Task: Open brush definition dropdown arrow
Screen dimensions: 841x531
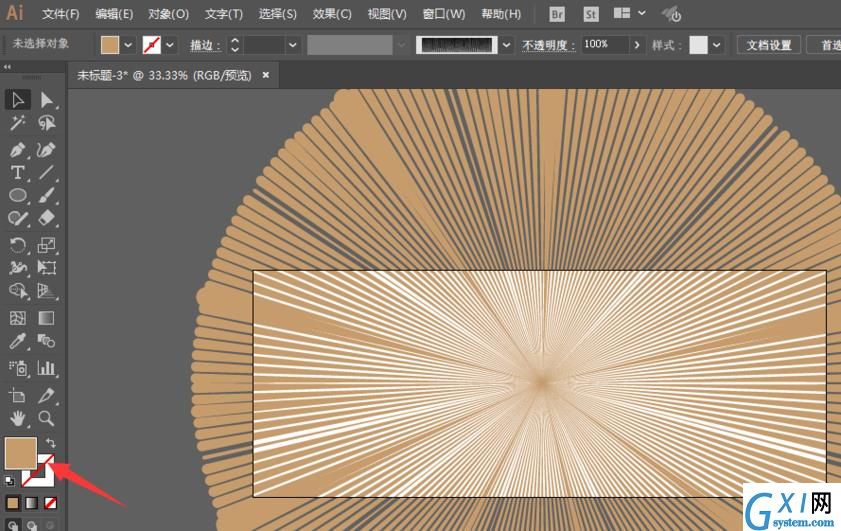Action: pos(506,45)
